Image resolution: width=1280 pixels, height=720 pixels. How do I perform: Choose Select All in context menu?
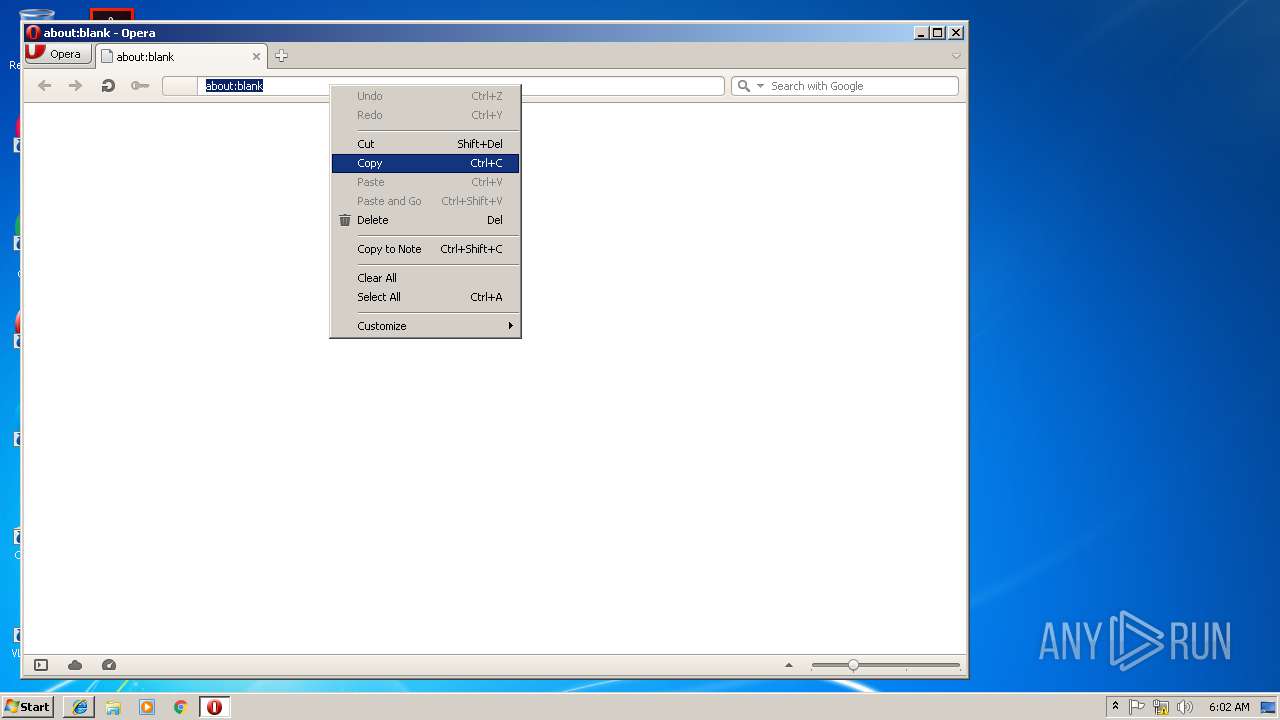point(425,297)
